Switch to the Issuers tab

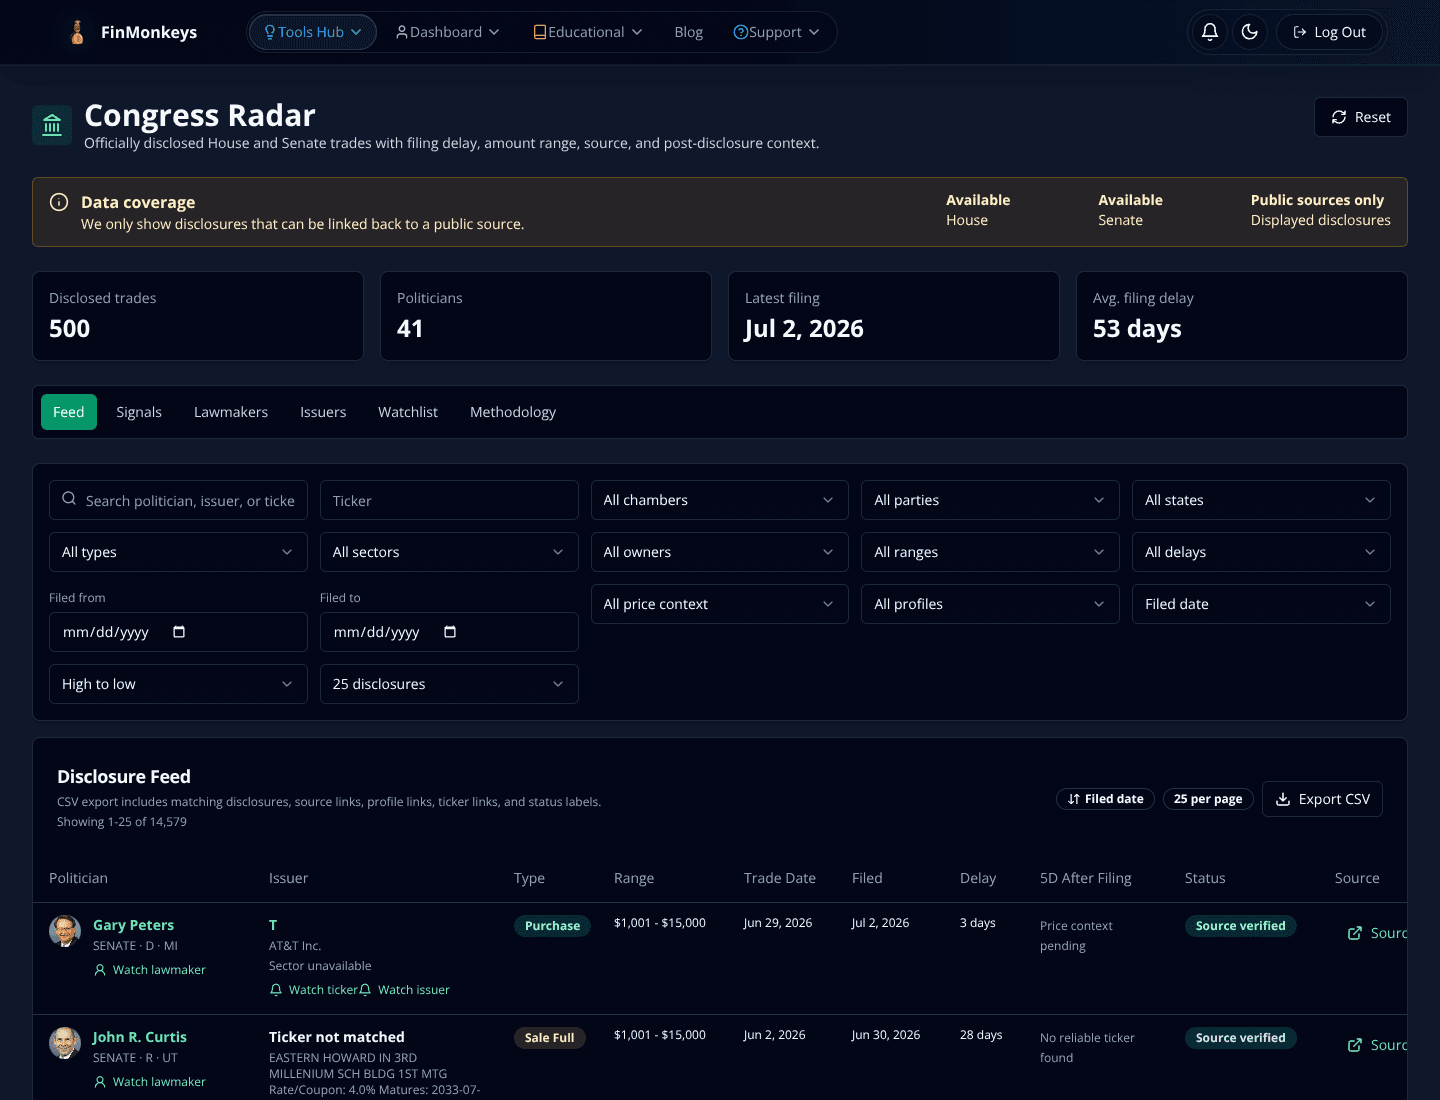(323, 412)
